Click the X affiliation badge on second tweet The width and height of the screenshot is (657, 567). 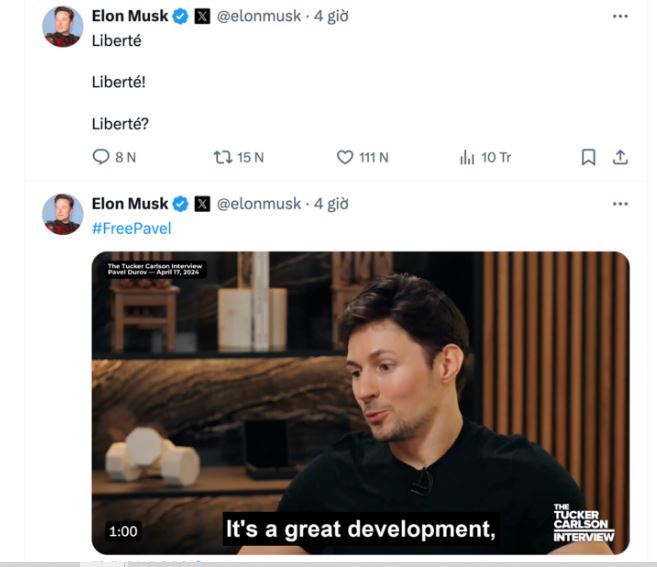202,204
